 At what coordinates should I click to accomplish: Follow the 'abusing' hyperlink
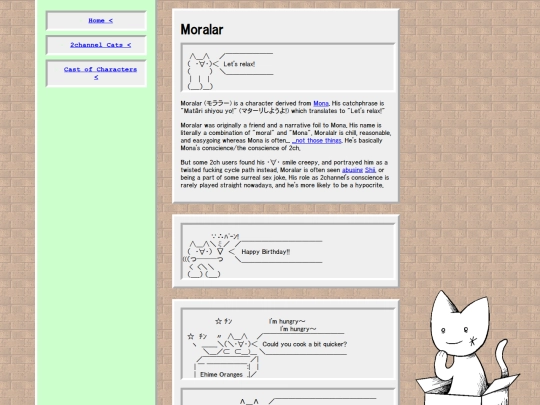point(352,170)
